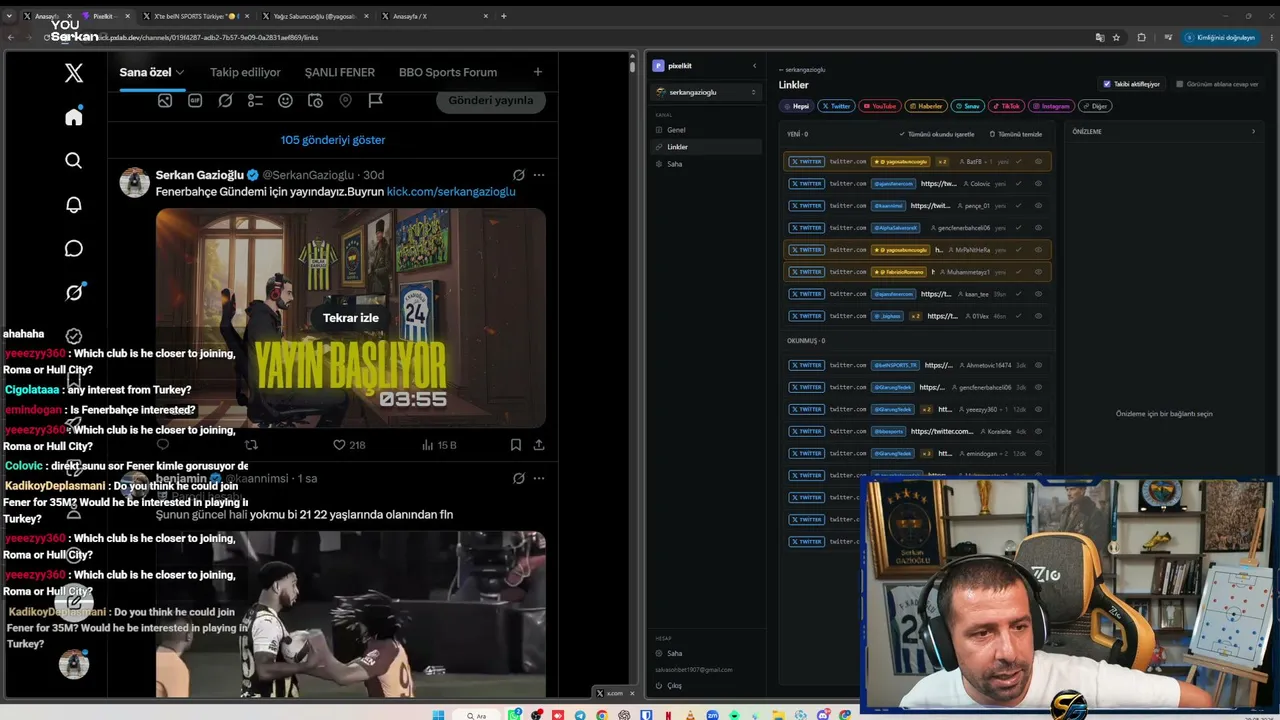This screenshot has width=1280, height=720.
Task: Filter links by Haberler
Action: pos(926,106)
